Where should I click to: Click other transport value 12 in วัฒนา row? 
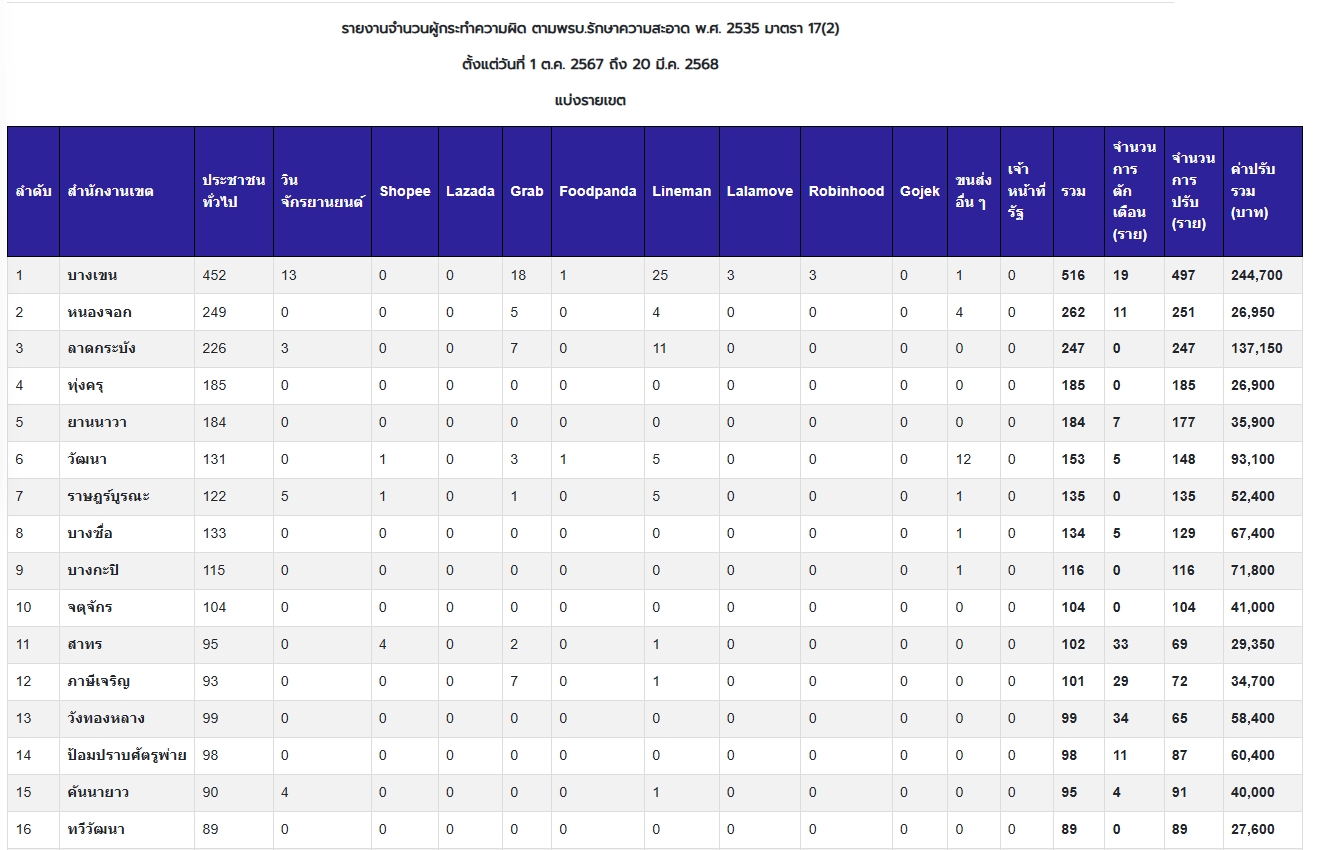pos(963,459)
